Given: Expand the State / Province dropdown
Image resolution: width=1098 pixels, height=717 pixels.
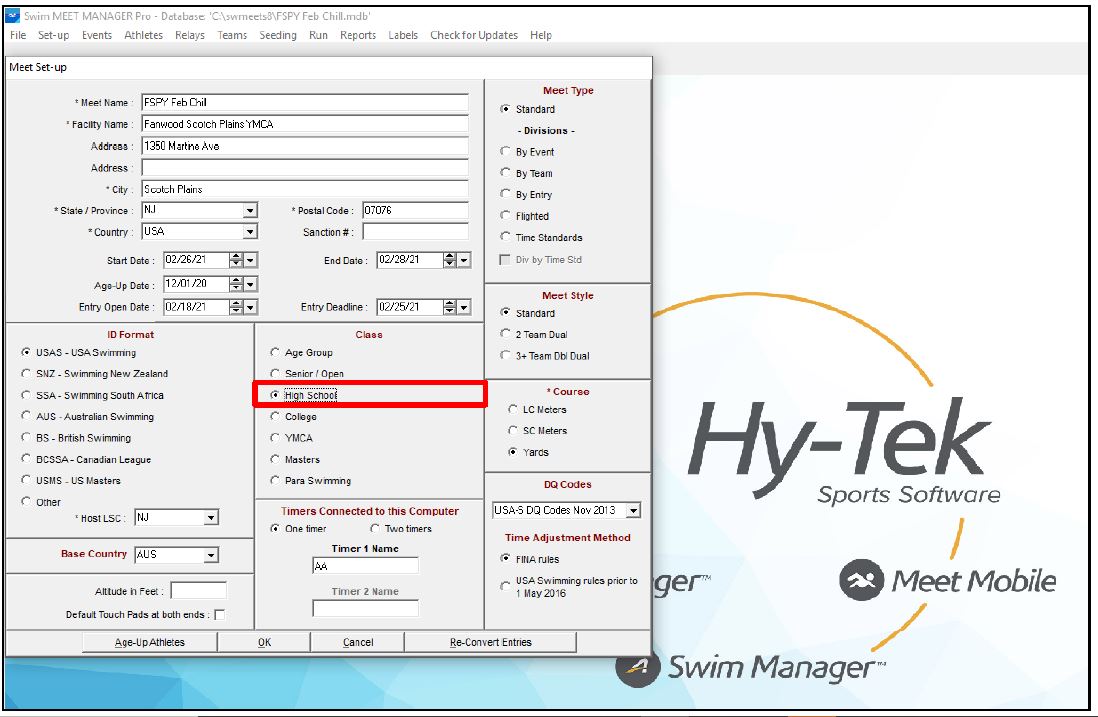Looking at the screenshot, I should pos(250,210).
